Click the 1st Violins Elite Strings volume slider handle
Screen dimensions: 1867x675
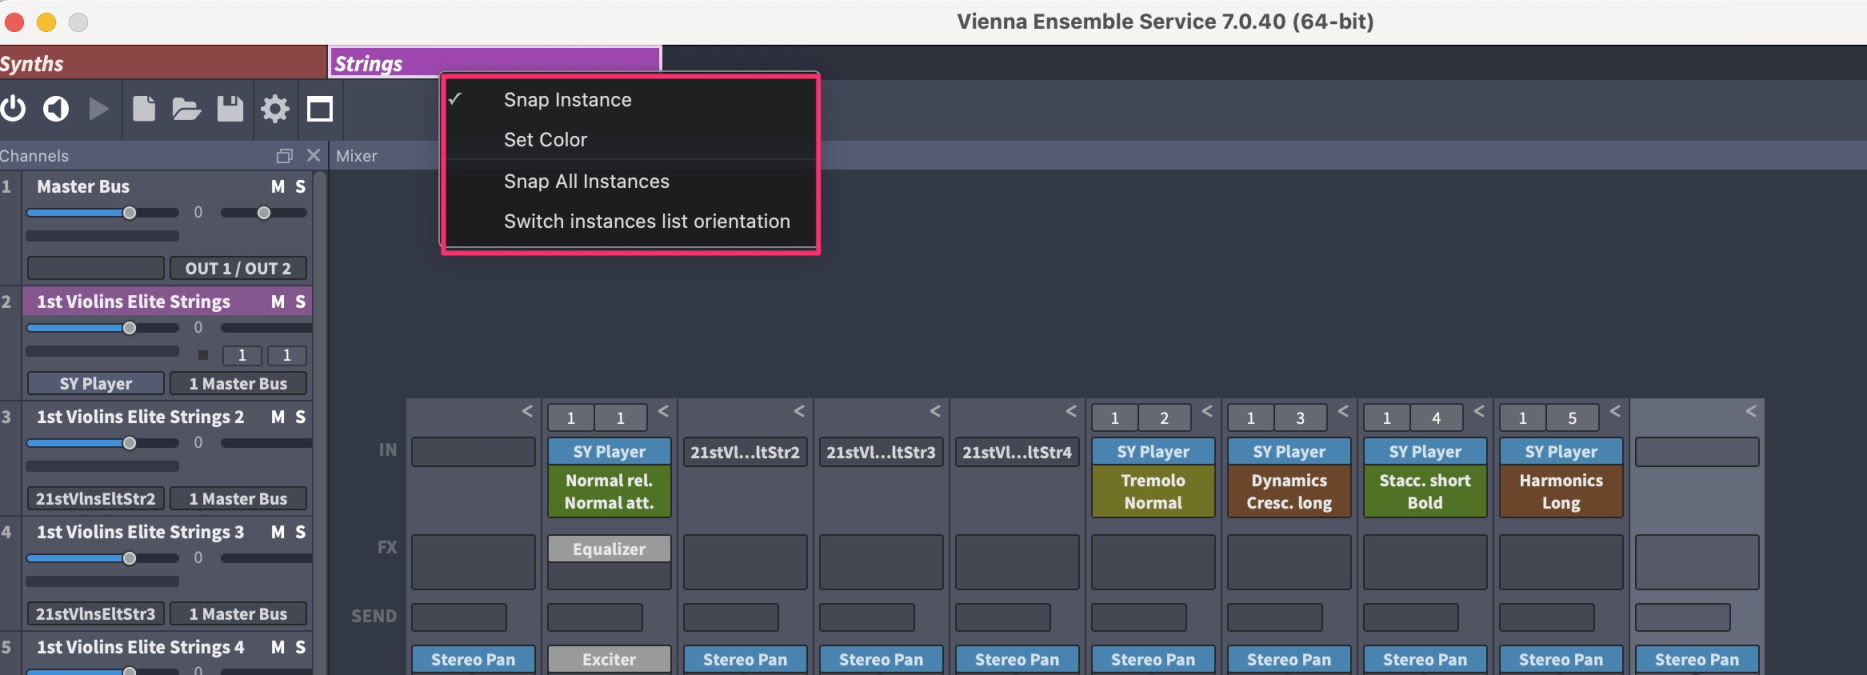click(129, 328)
